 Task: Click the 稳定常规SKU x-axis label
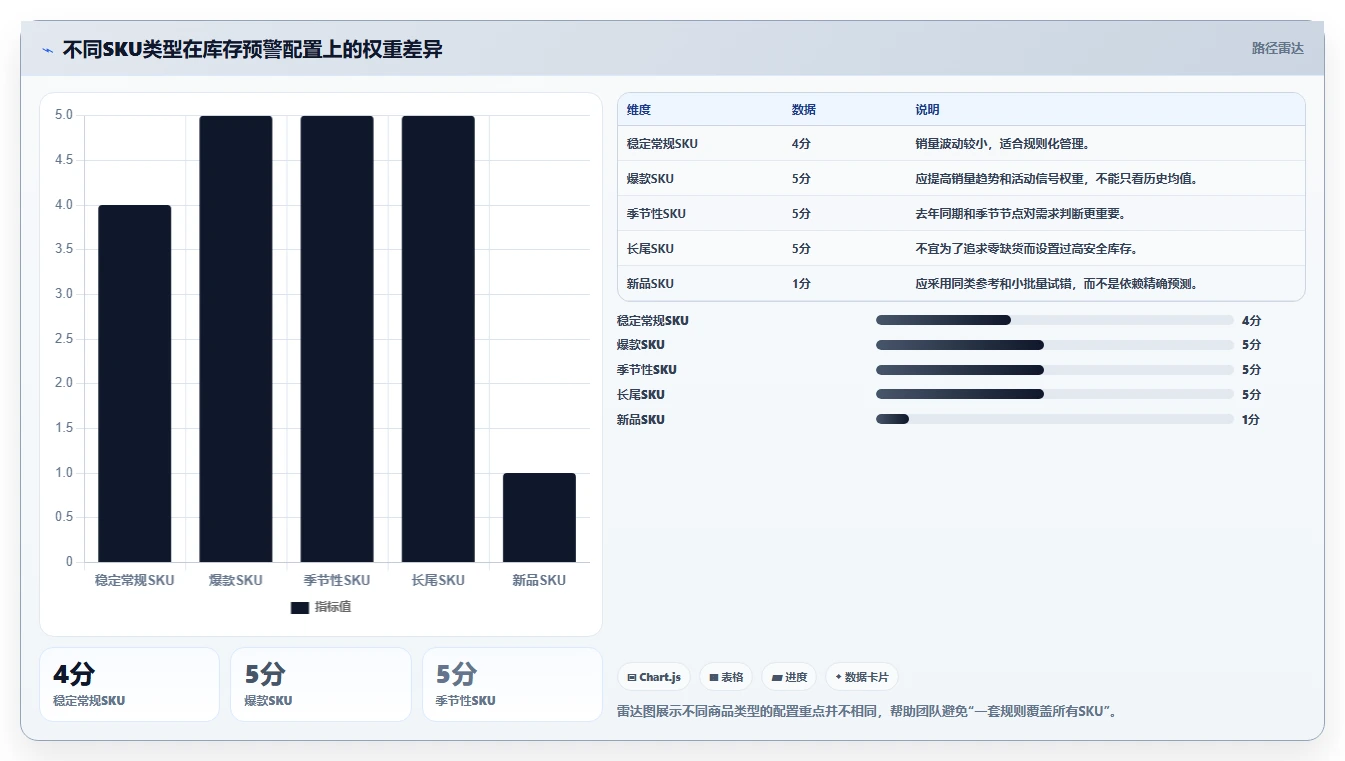click(x=135, y=580)
